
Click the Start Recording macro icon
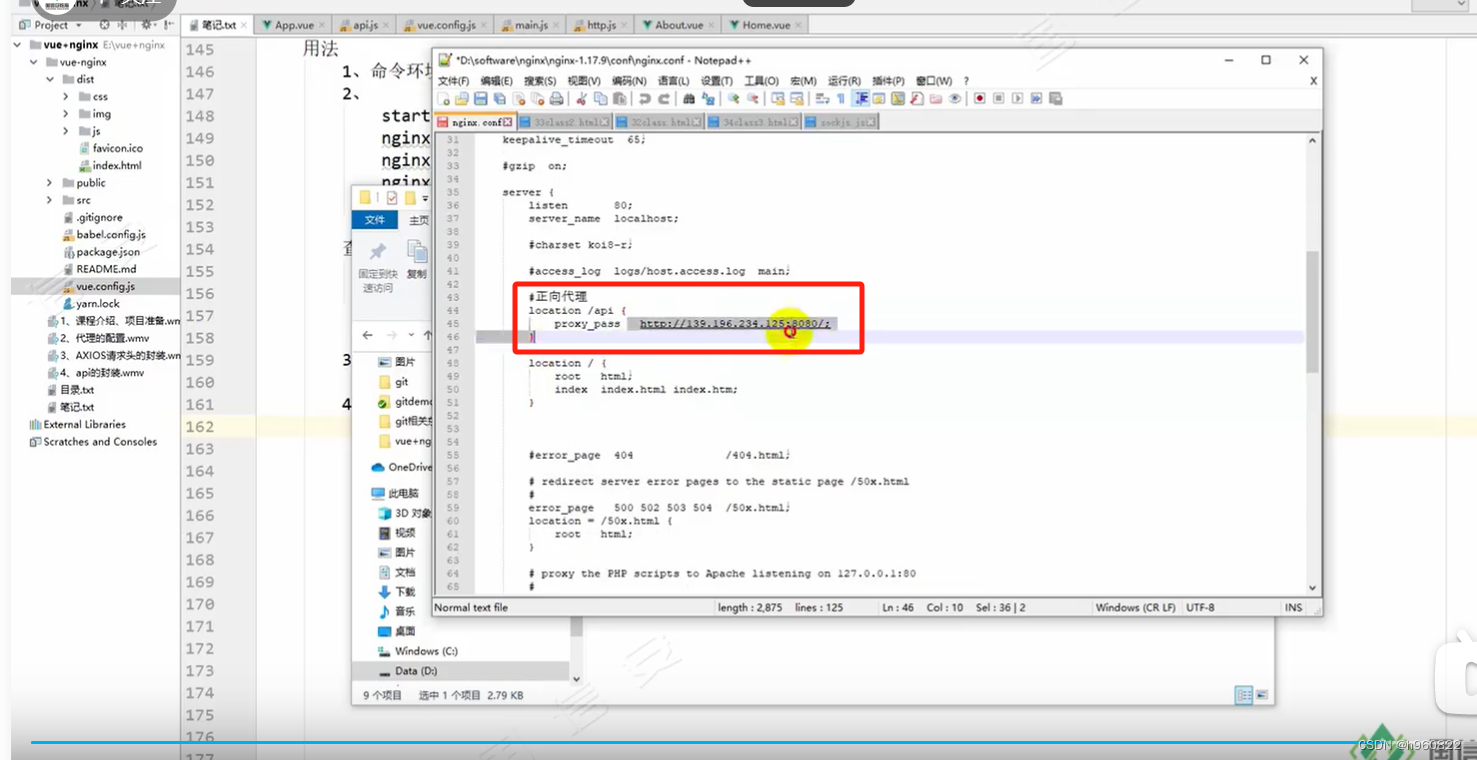pyautogui.click(x=979, y=98)
